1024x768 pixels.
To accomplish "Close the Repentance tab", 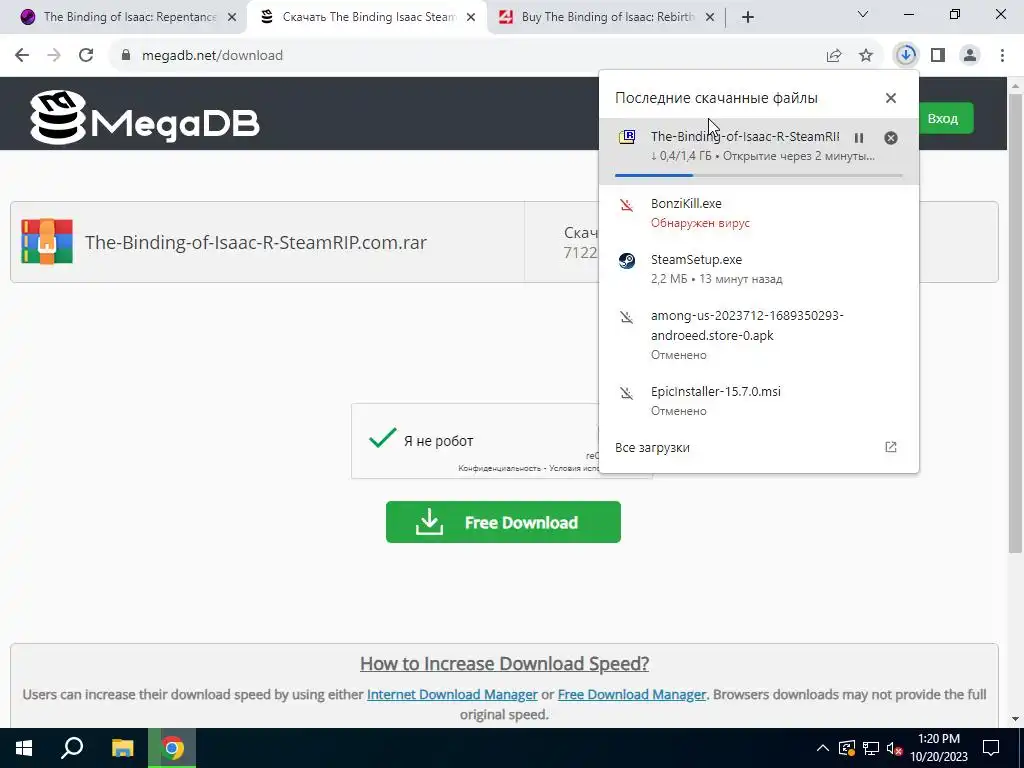I will [232, 17].
